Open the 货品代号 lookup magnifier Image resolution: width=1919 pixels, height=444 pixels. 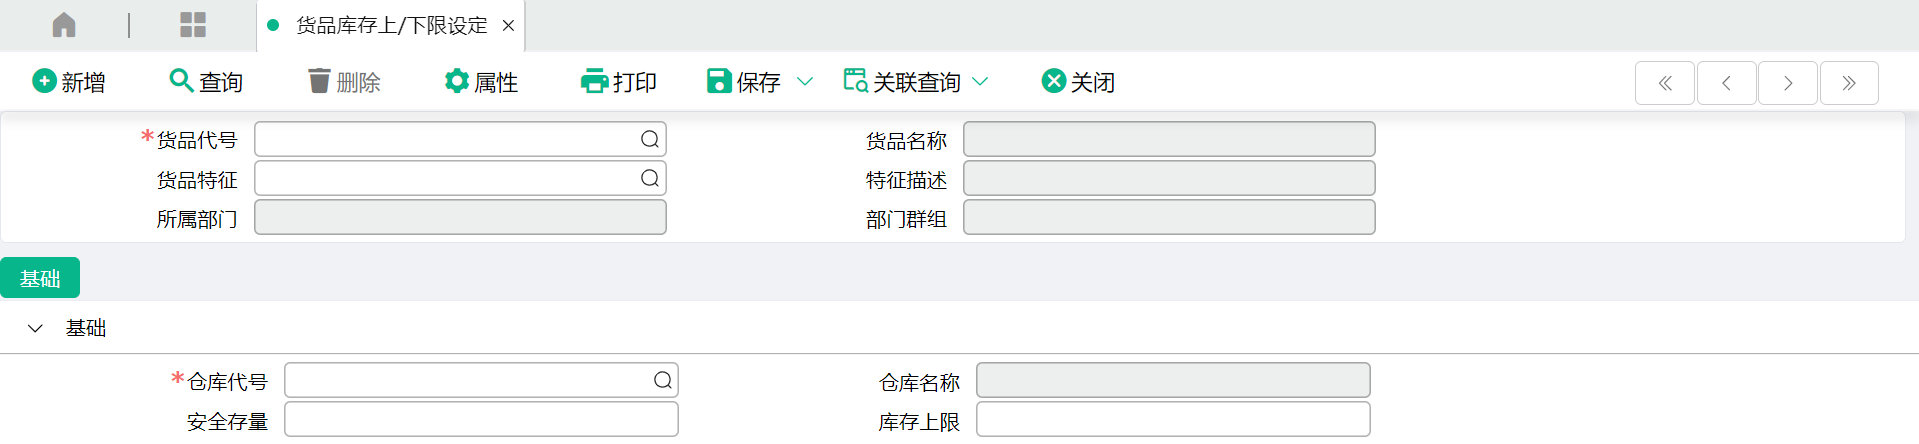coord(650,139)
